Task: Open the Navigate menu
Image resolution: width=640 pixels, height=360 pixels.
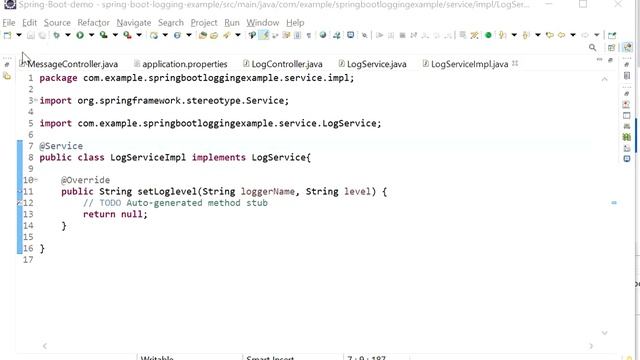Action: (x=134, y=23)
